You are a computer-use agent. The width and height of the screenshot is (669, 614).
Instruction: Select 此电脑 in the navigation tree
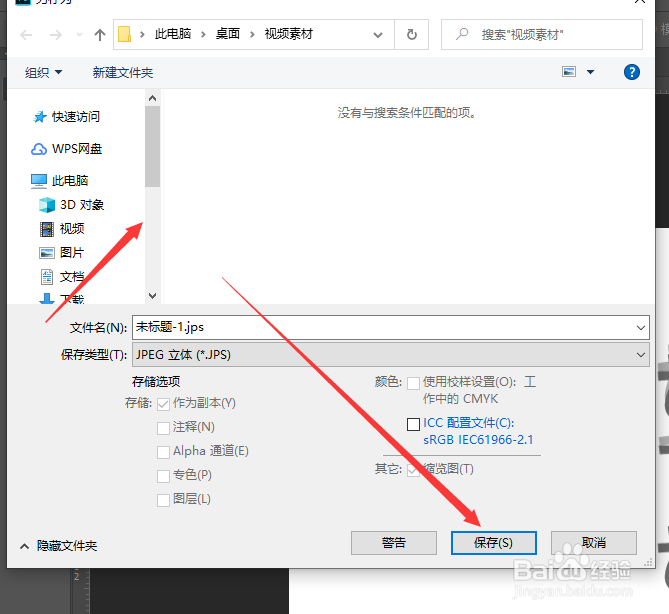[x=60, y=180]
